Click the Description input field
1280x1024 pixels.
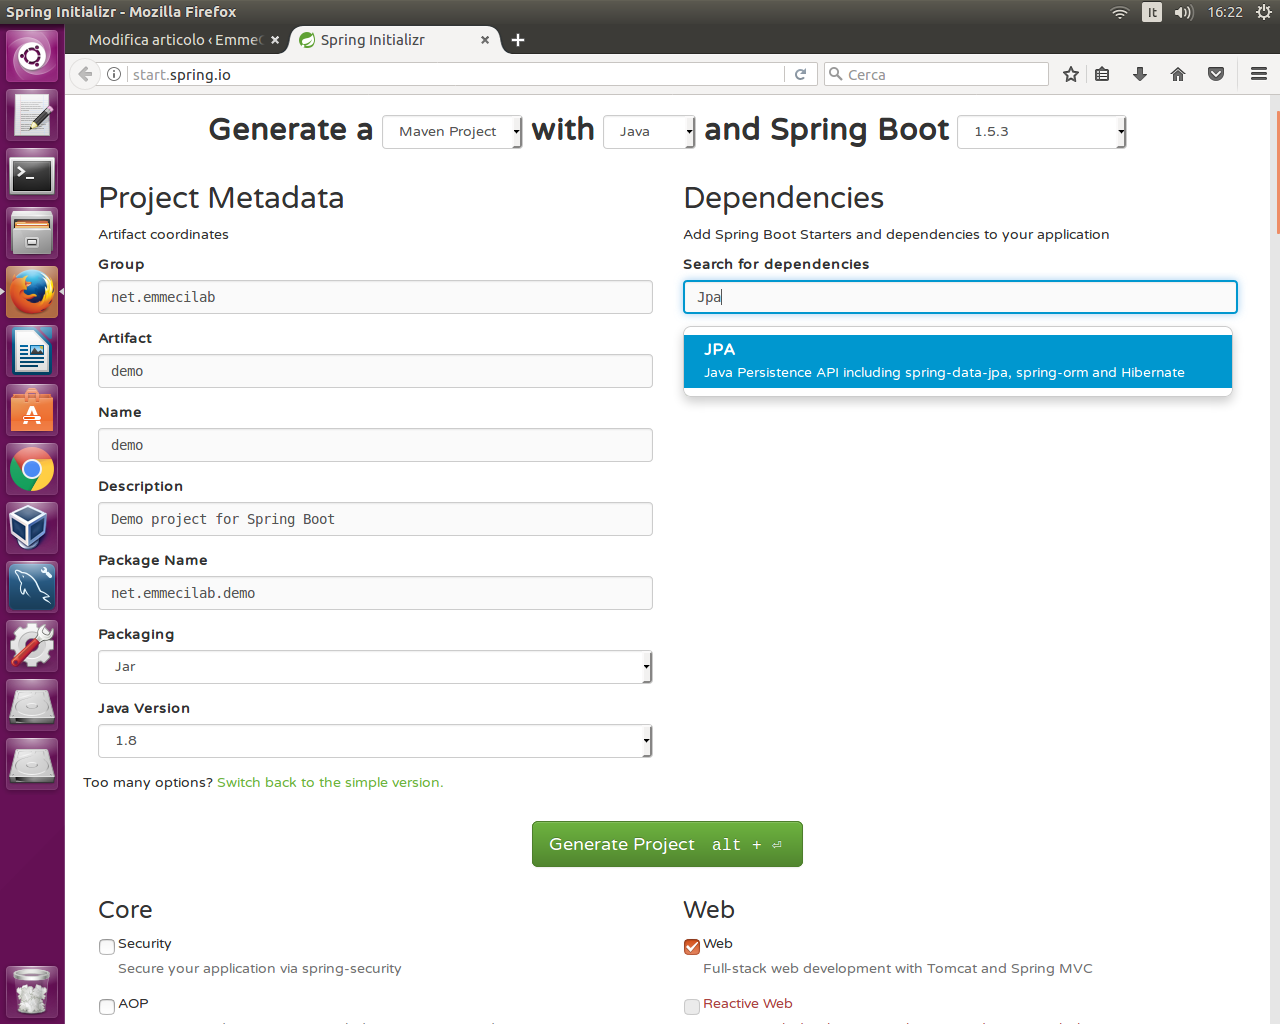pyautogui.click(x=375, y=519)
